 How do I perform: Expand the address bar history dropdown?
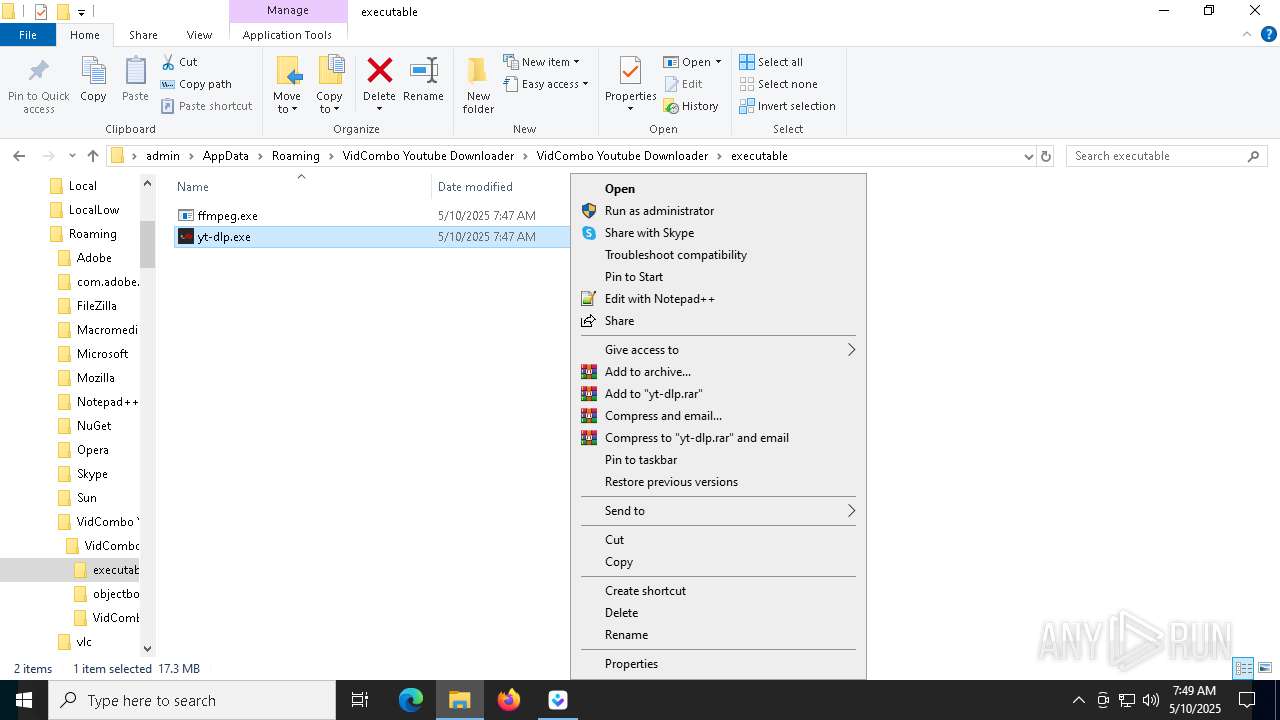click(x=1028, y=156)
